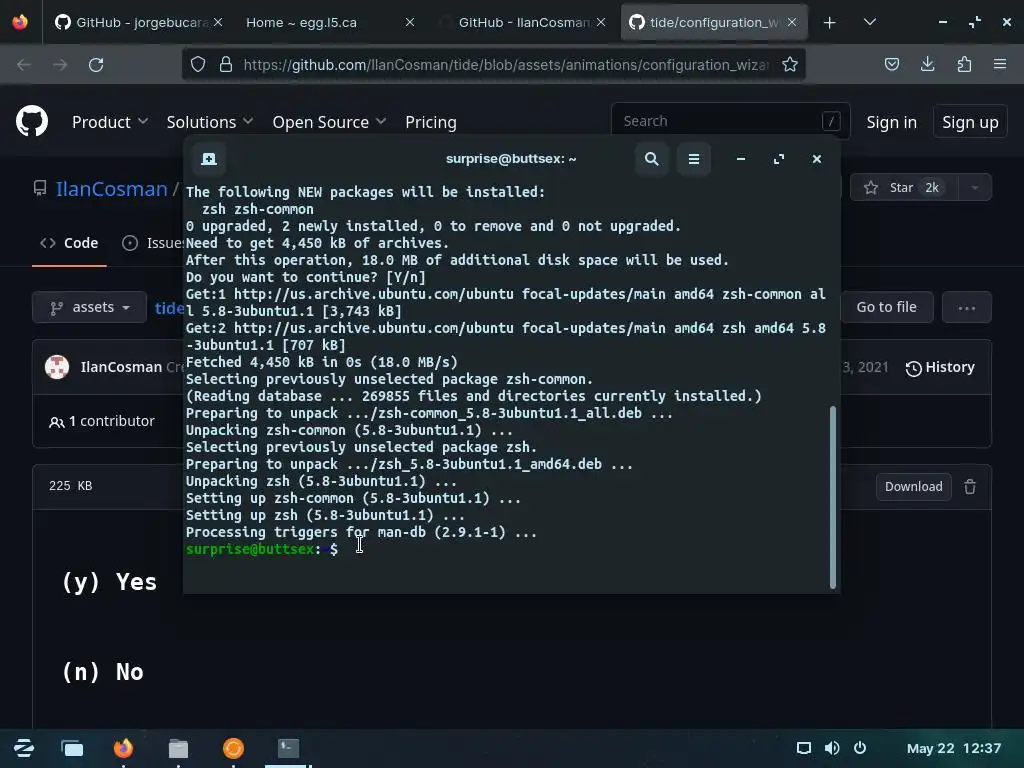Image resolution: width=1024 pixels, height=768 pixels.
Task: Search in the terminal window
Action: pos(652,159)
